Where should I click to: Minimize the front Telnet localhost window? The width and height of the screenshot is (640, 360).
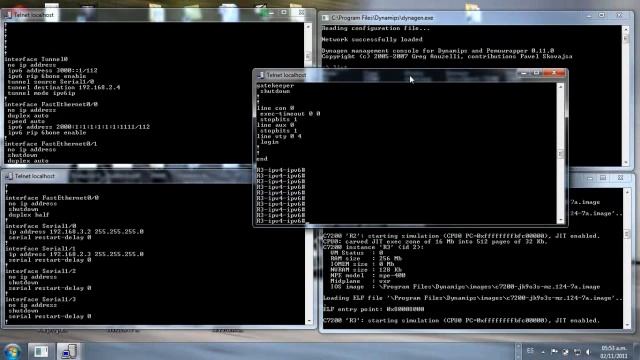524,73
